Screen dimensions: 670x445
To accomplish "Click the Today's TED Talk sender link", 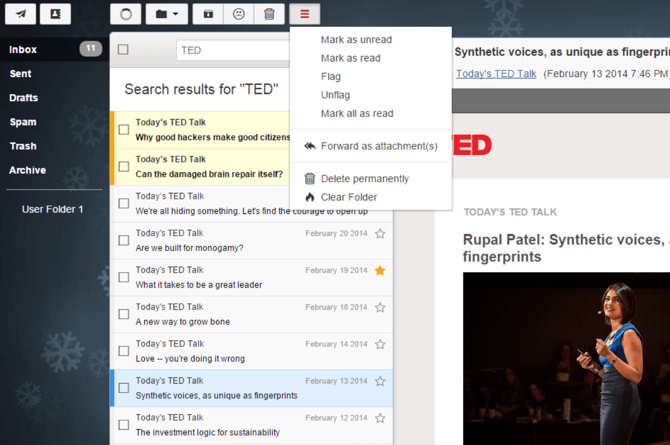I will tap(496, 74).
